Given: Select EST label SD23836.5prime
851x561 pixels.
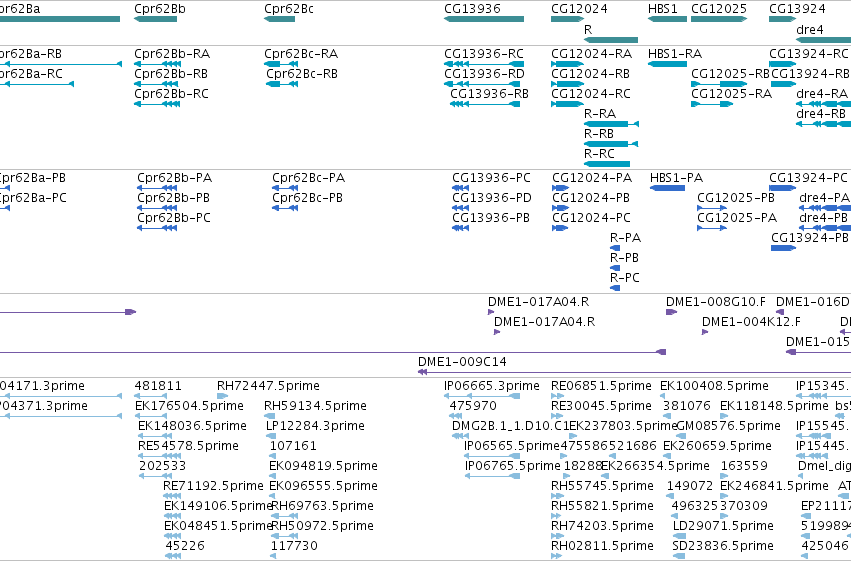Looking at the screenshot, I should (723, 546).
